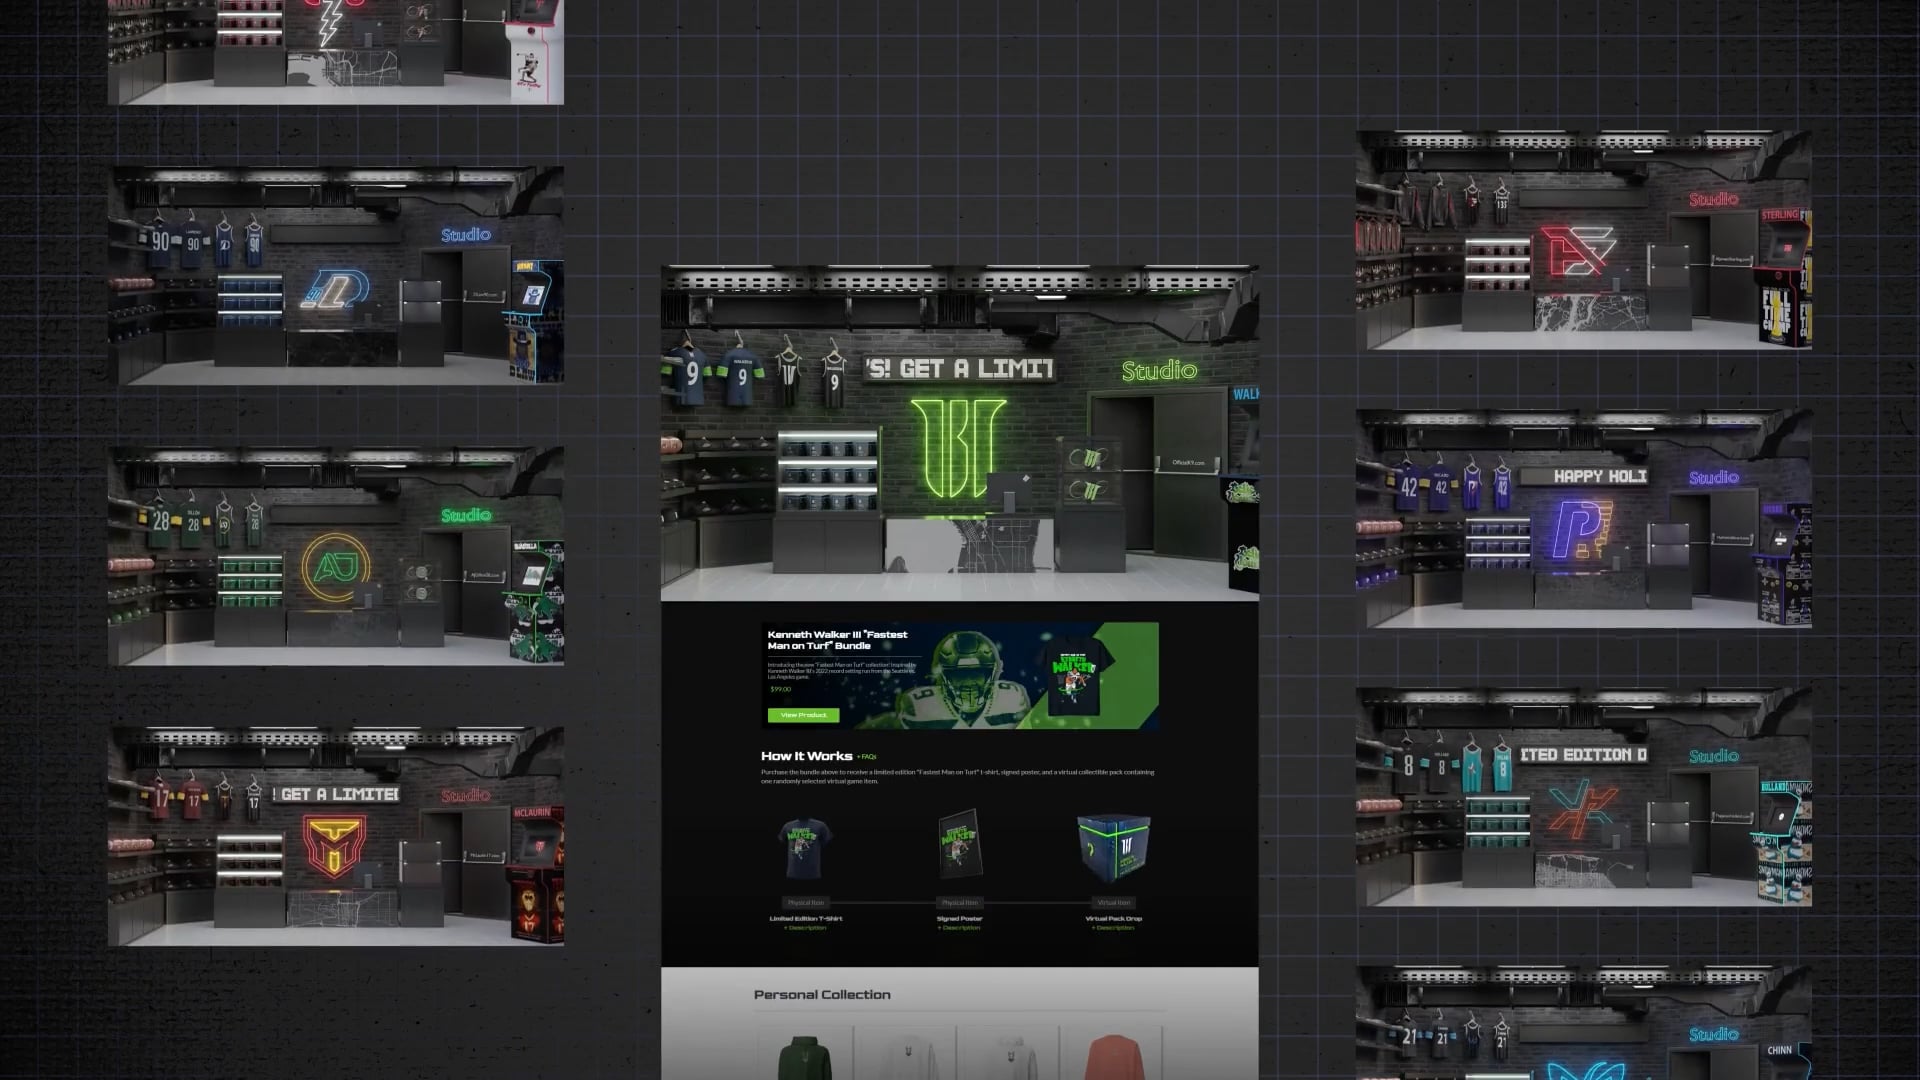Expand Signed Poster description
This screenshot has width=1920, height=1080.
pos(960,928)
